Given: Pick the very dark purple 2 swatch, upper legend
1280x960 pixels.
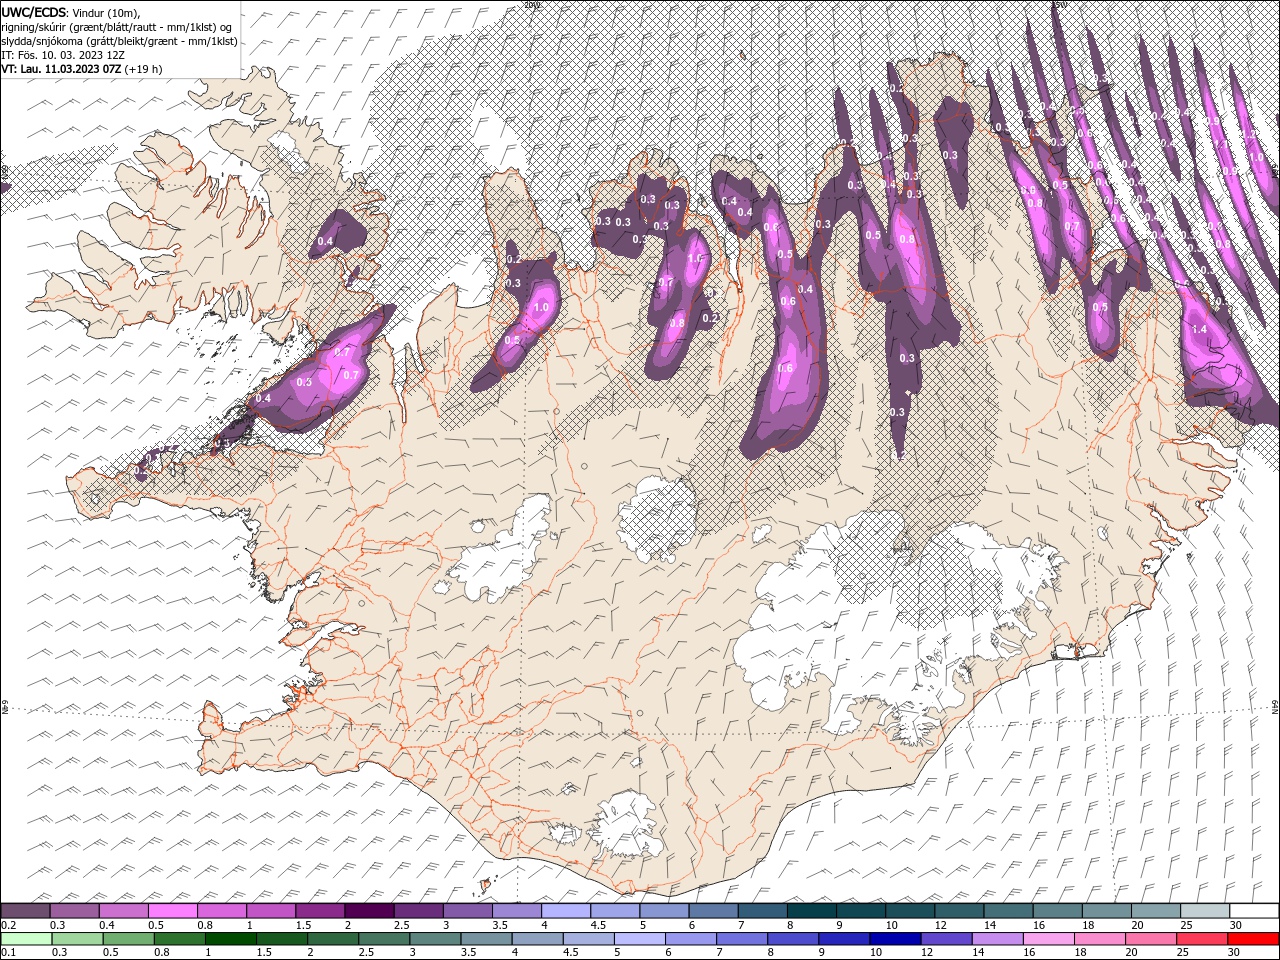Looking at the screenshot, I should pos(368,911).
